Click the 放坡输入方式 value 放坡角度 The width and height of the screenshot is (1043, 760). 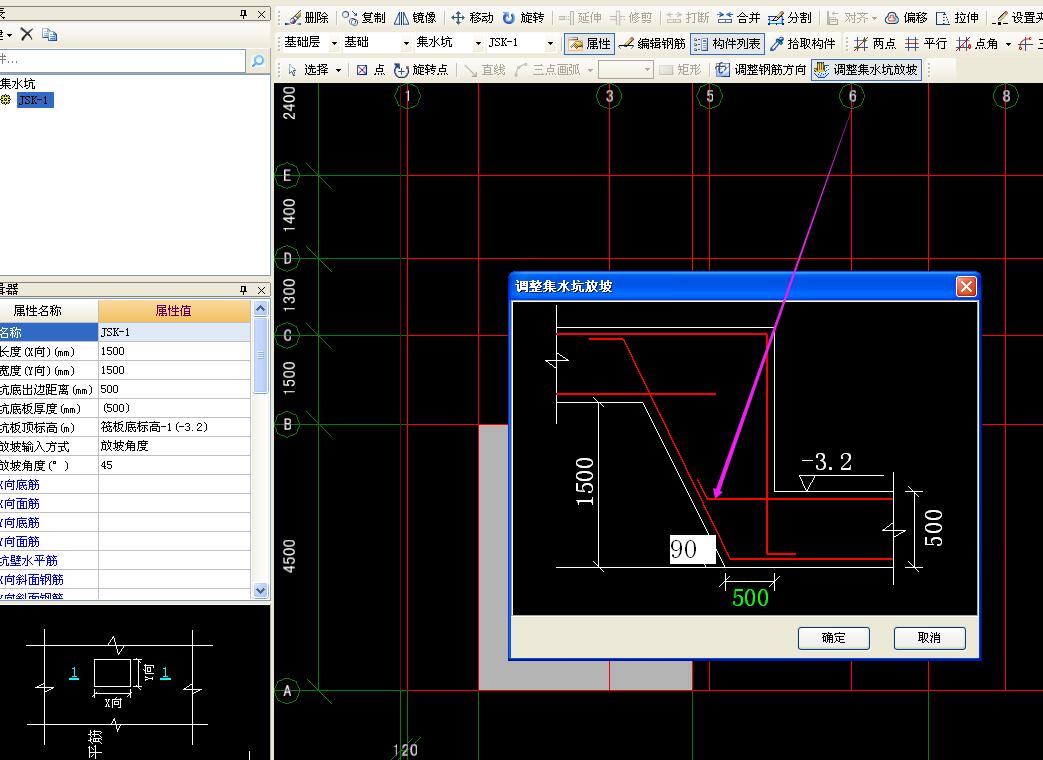pos(174,446)
